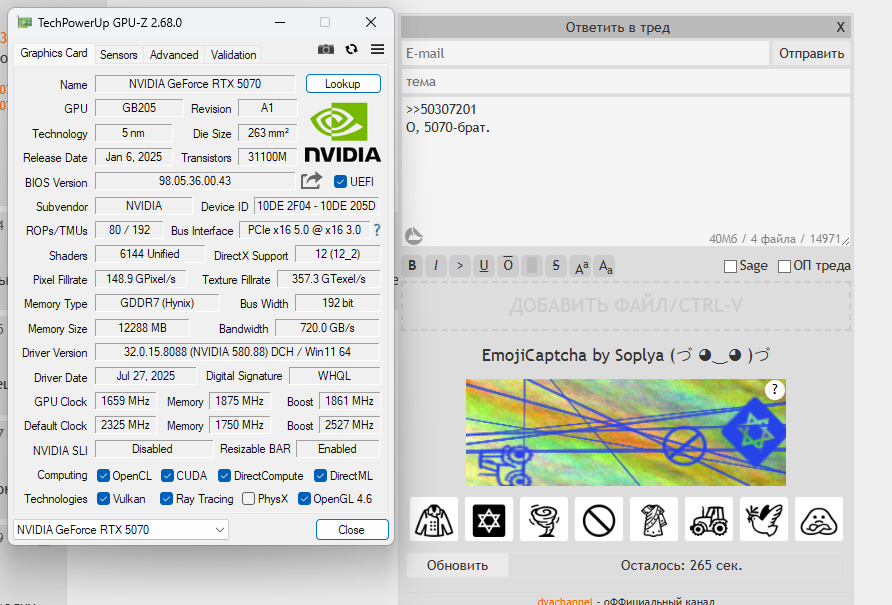Switch to the Validation tab
The width and height of the screenshot is (892, 605).
tap(233, 55)
